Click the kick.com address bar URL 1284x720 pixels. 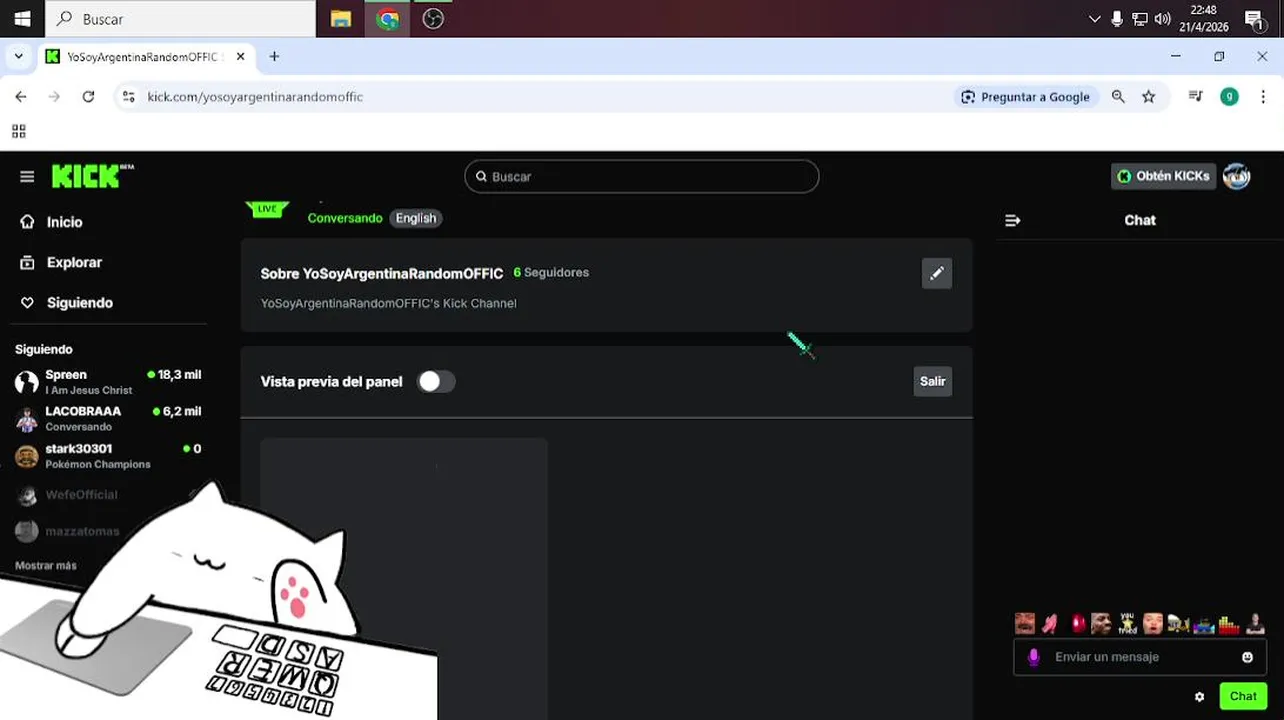tap(255, 97)
